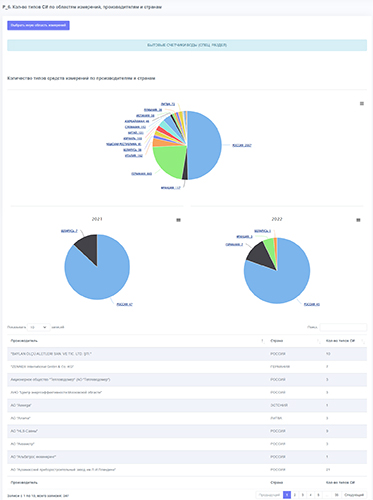Expand the records-per-page dropdown
Image resolution: width=373 pixels, height=500 pixels.
(x=39, y=327)
